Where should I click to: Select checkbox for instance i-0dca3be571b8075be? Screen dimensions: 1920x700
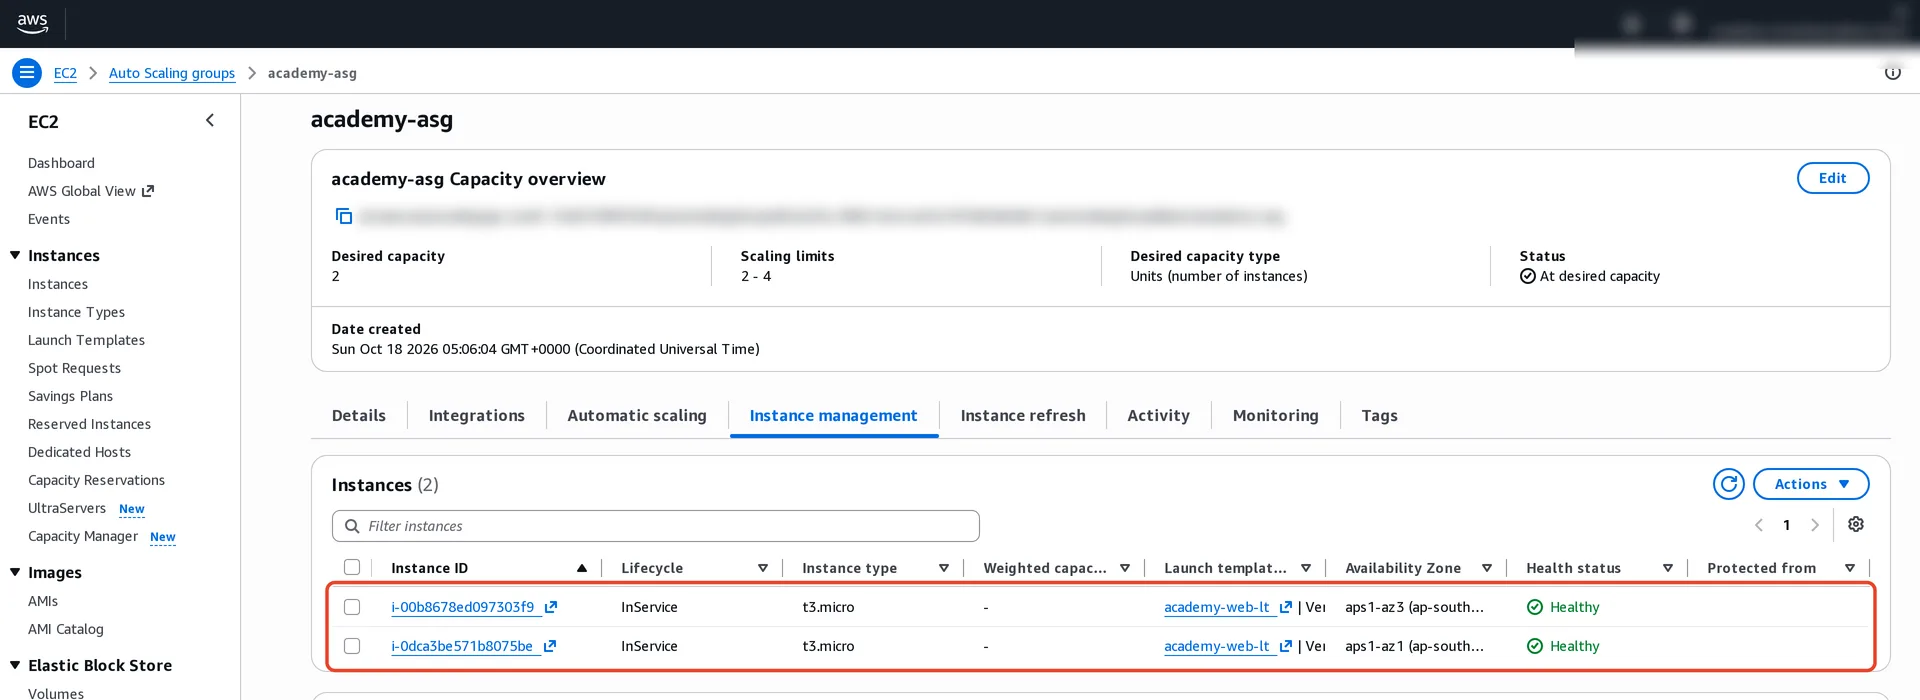[352, 646]
